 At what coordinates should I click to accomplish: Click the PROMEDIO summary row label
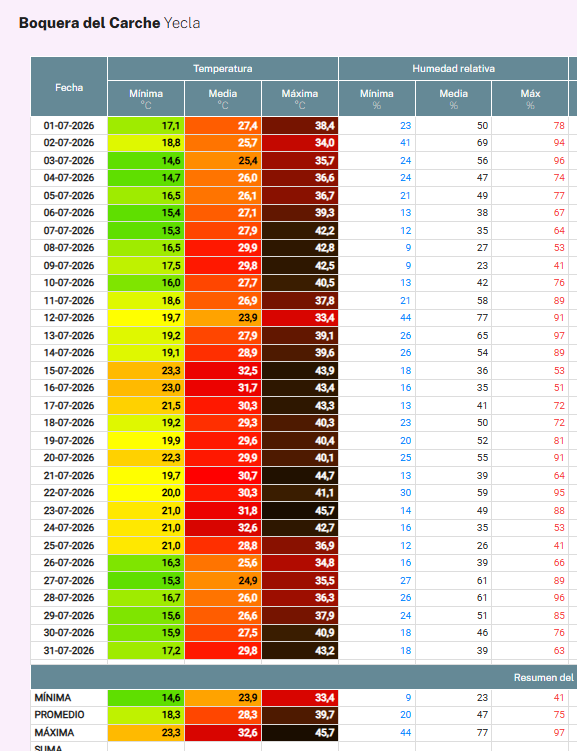coord(59,715)
